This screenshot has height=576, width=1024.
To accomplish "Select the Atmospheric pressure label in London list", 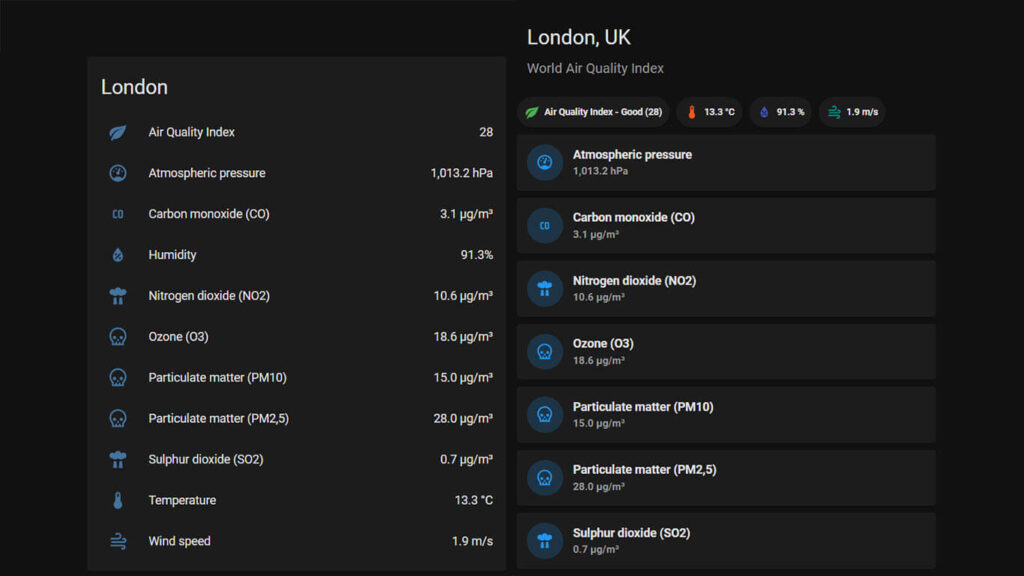I will 207,173.
